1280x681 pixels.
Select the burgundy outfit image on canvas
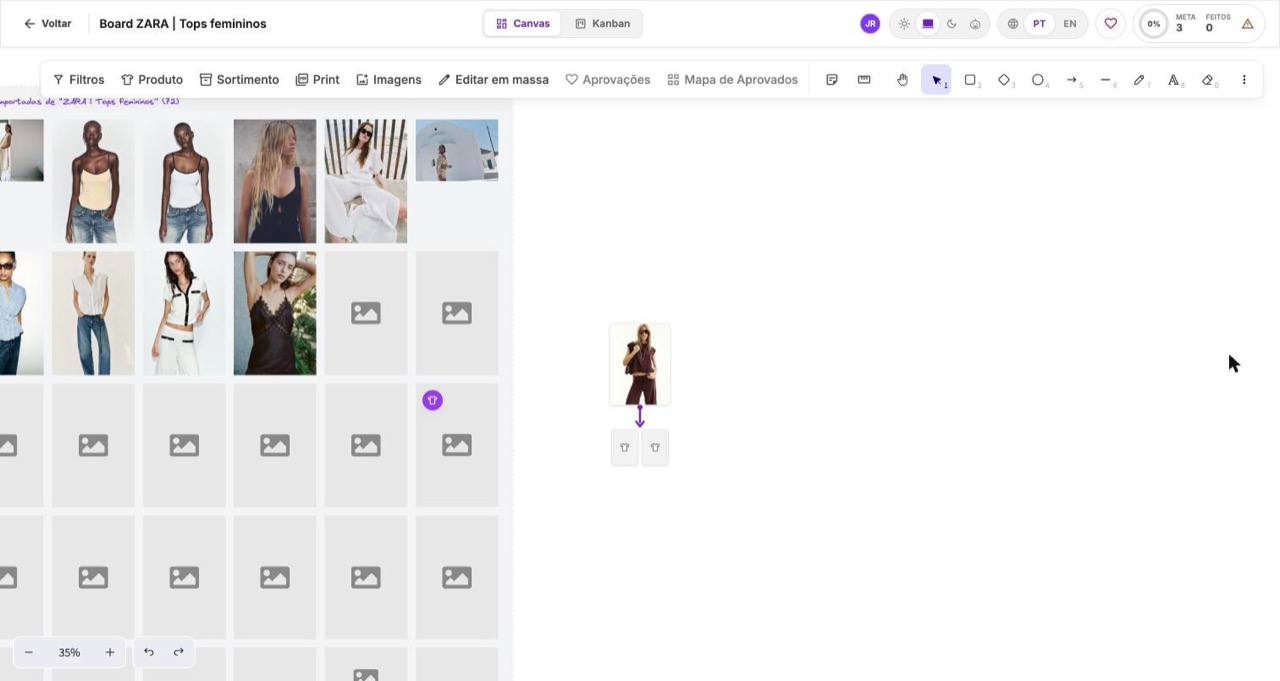[640, 364]
